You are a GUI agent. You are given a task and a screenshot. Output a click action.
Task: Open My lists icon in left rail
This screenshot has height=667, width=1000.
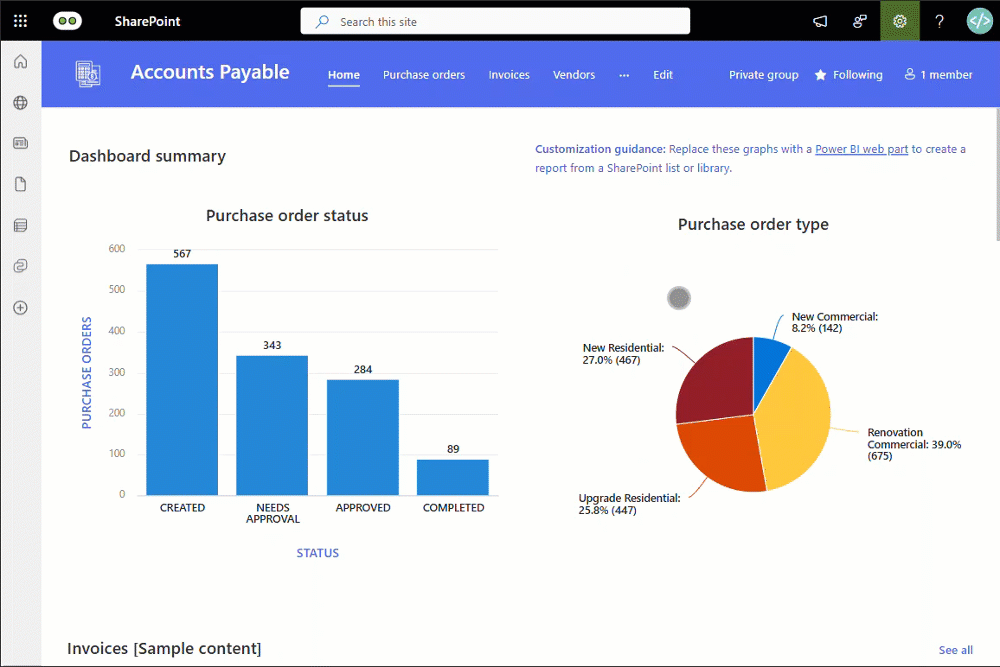[20, 225]
